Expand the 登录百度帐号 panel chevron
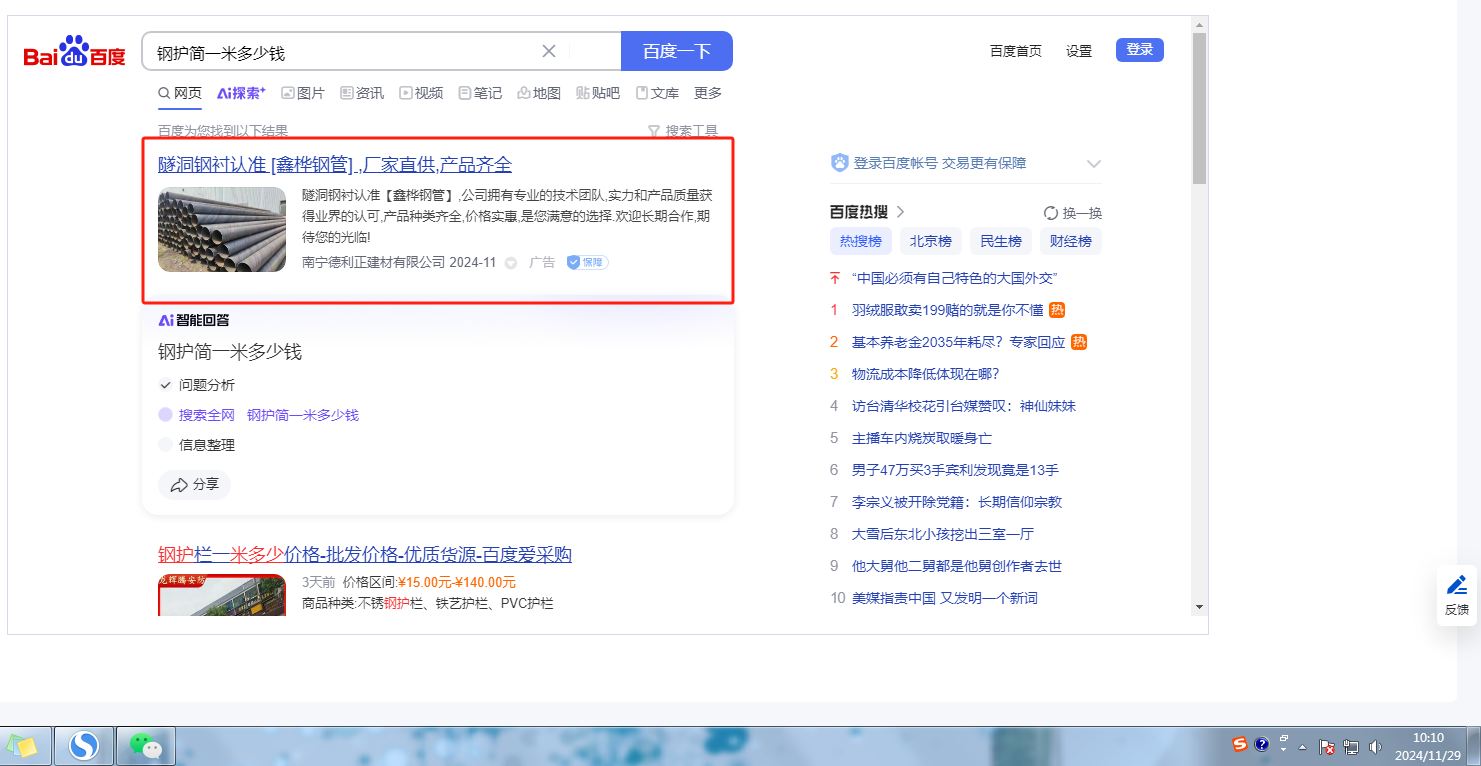 click(x=1093, y=164)
